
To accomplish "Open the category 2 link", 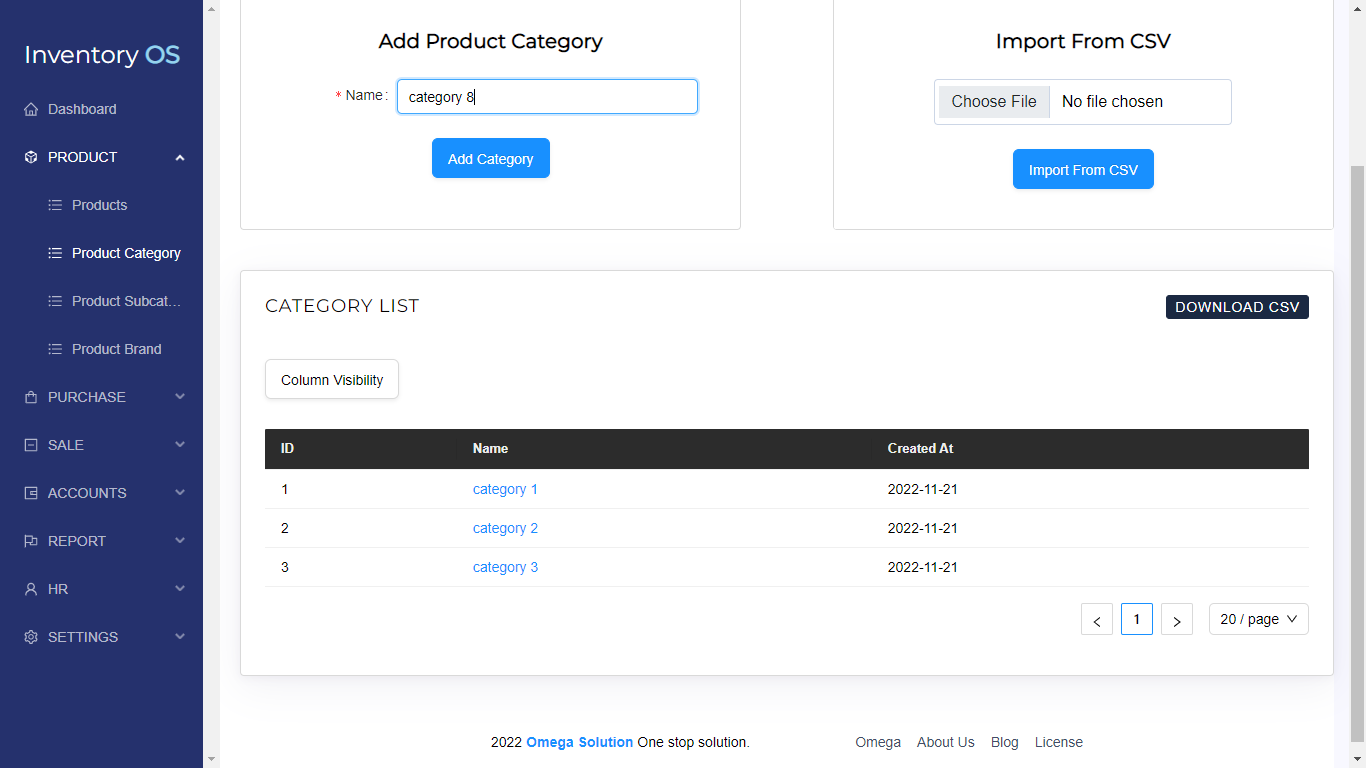I will tap(505, 528).
